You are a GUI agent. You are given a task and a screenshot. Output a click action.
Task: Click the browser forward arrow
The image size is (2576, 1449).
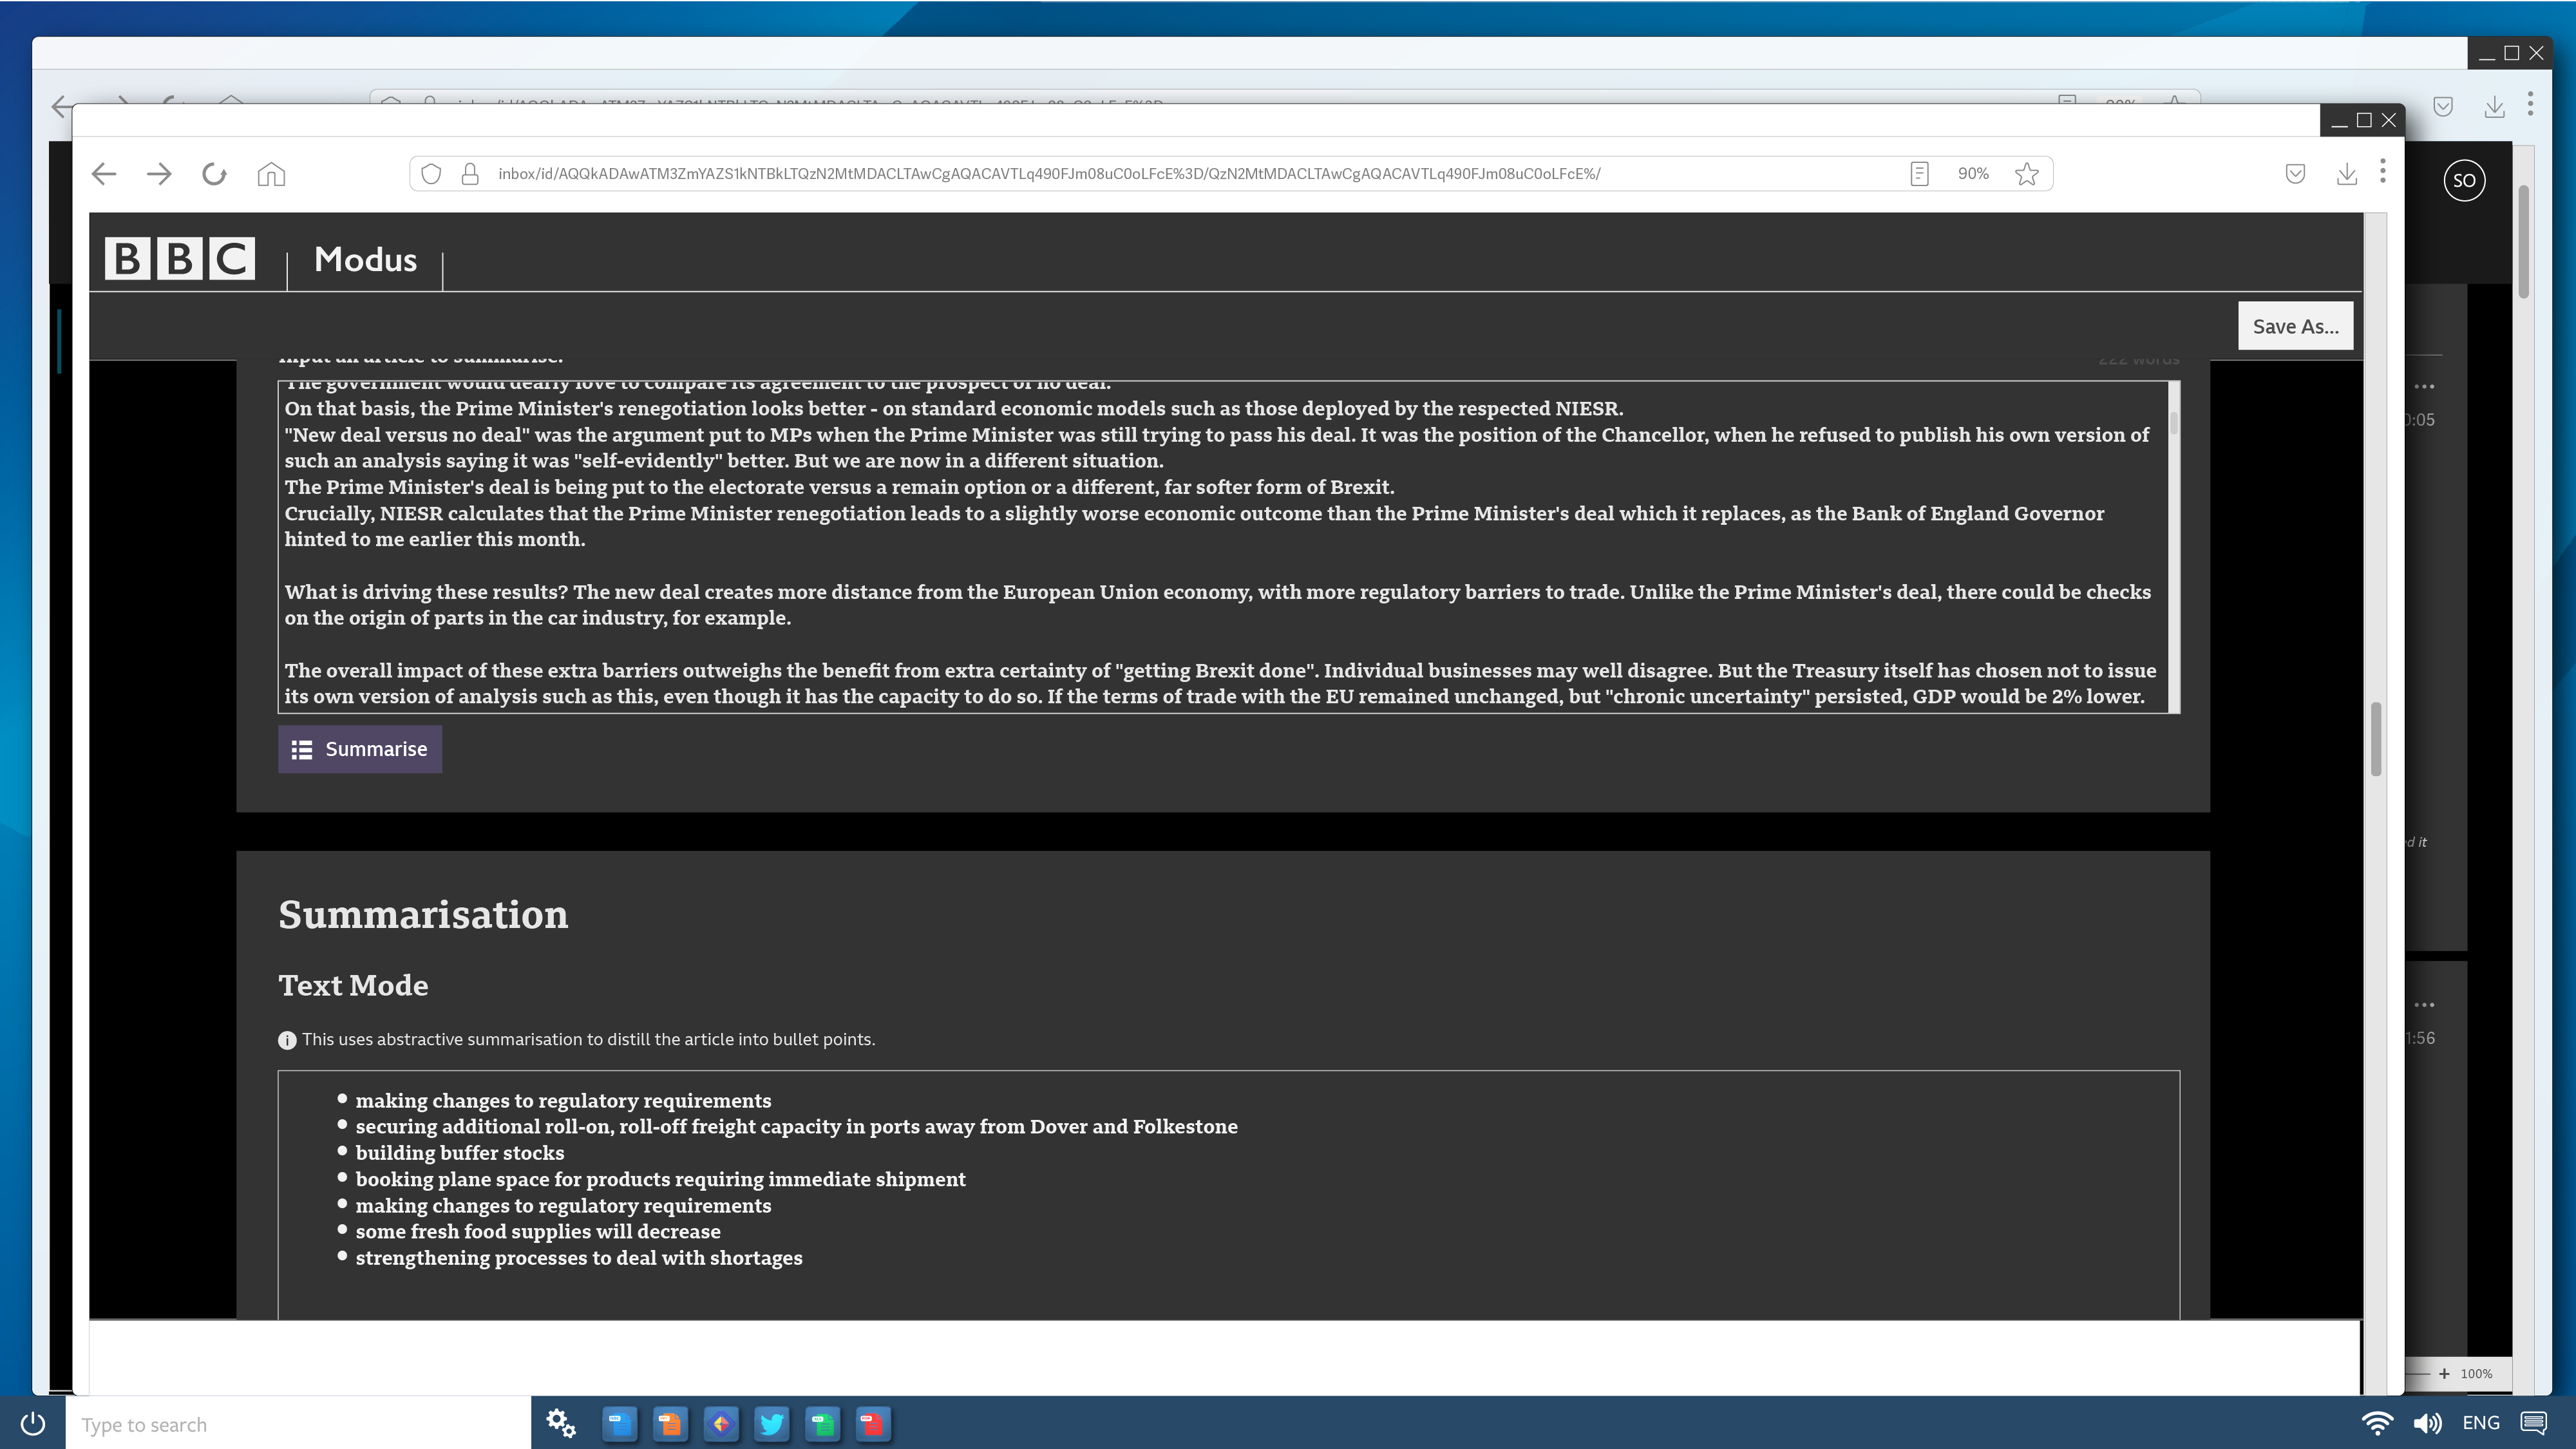click(159, 174)
